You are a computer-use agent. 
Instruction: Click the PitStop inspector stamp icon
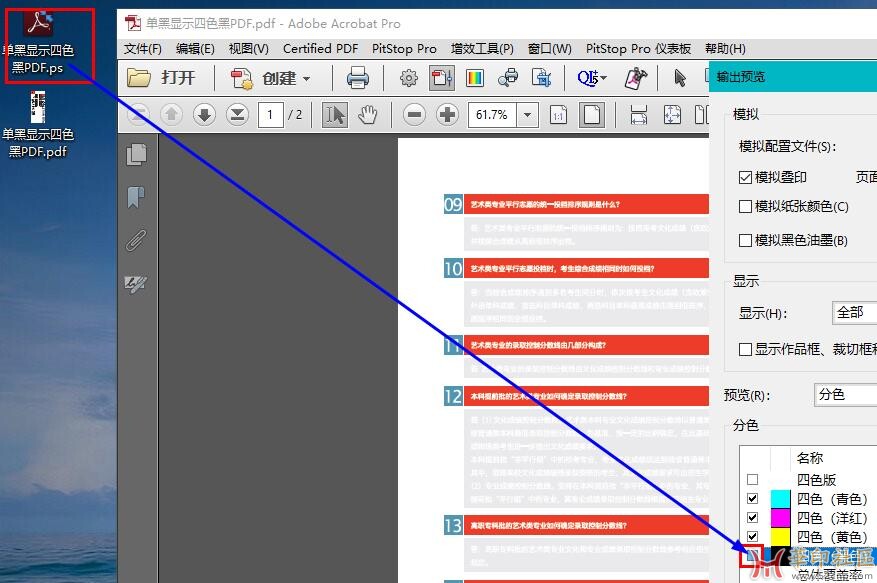(636, 78)
